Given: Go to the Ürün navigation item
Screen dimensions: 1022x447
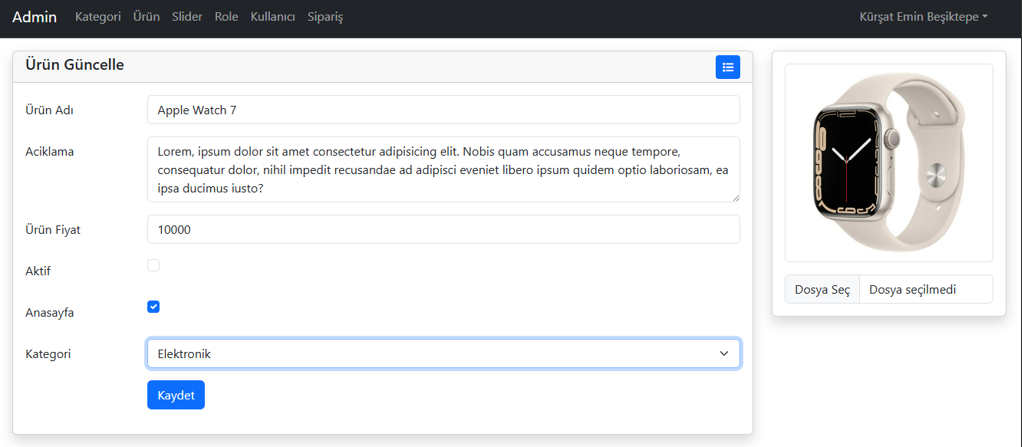Looking at the screenshot, I should click(147, 17).
